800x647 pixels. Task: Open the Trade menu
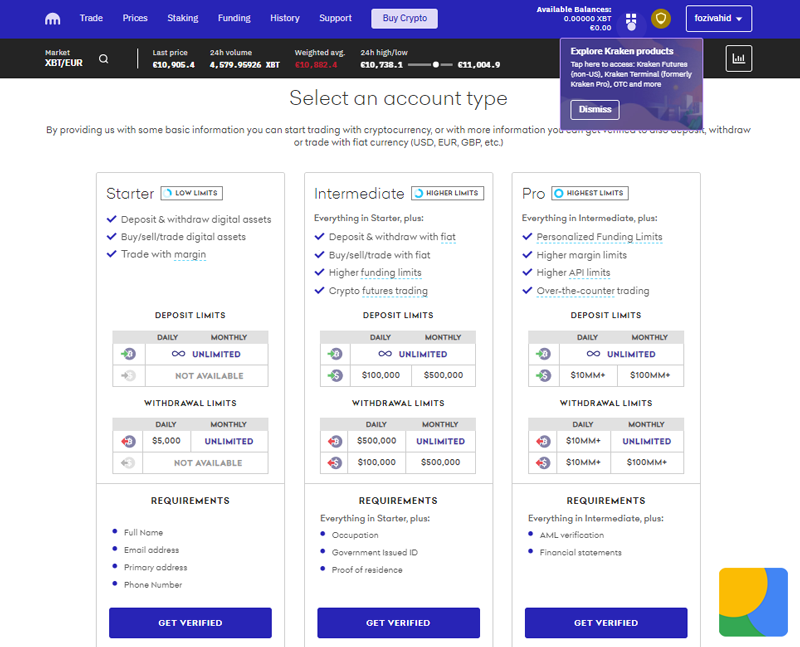91,18
